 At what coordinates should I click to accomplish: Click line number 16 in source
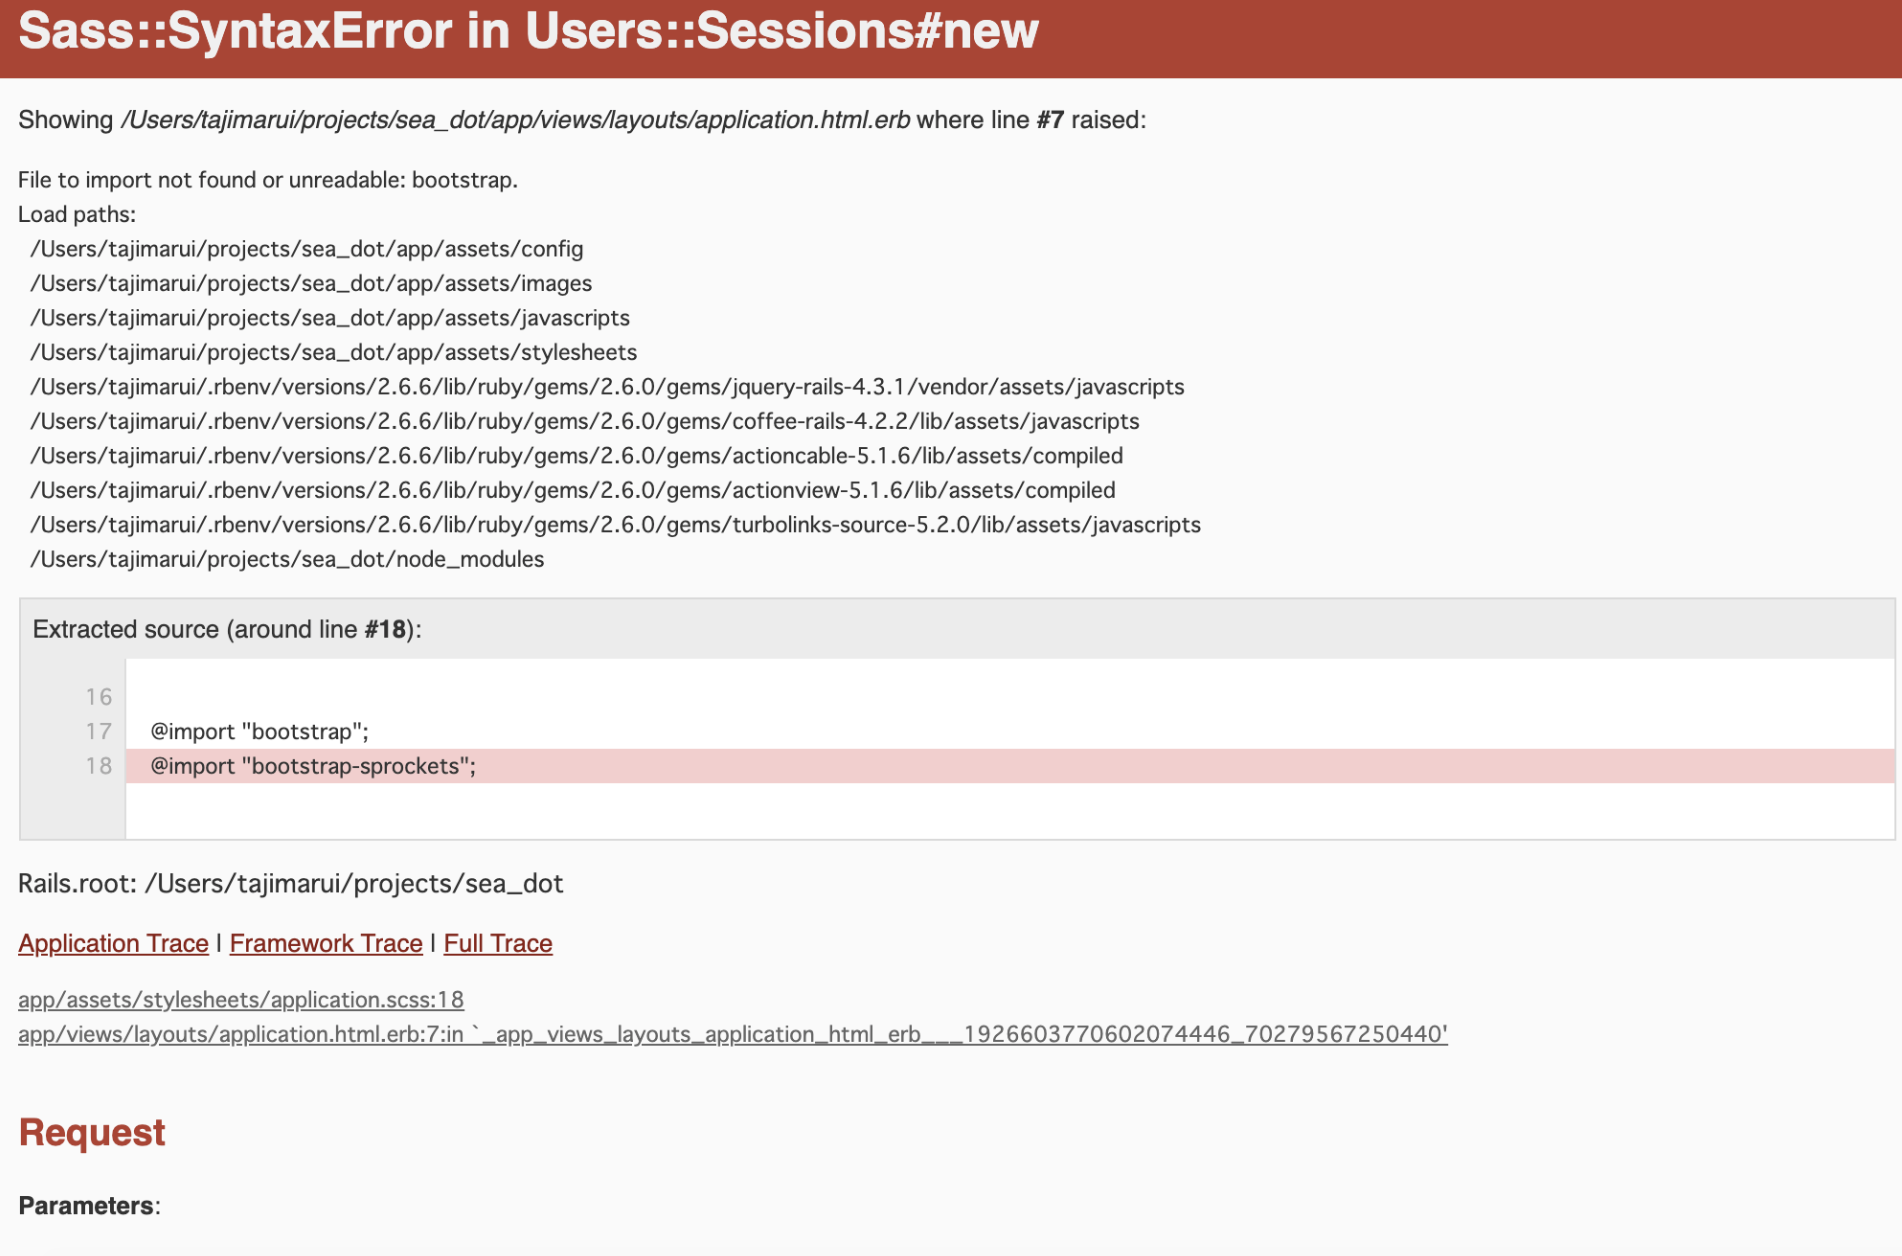click(x=98, y=697)
